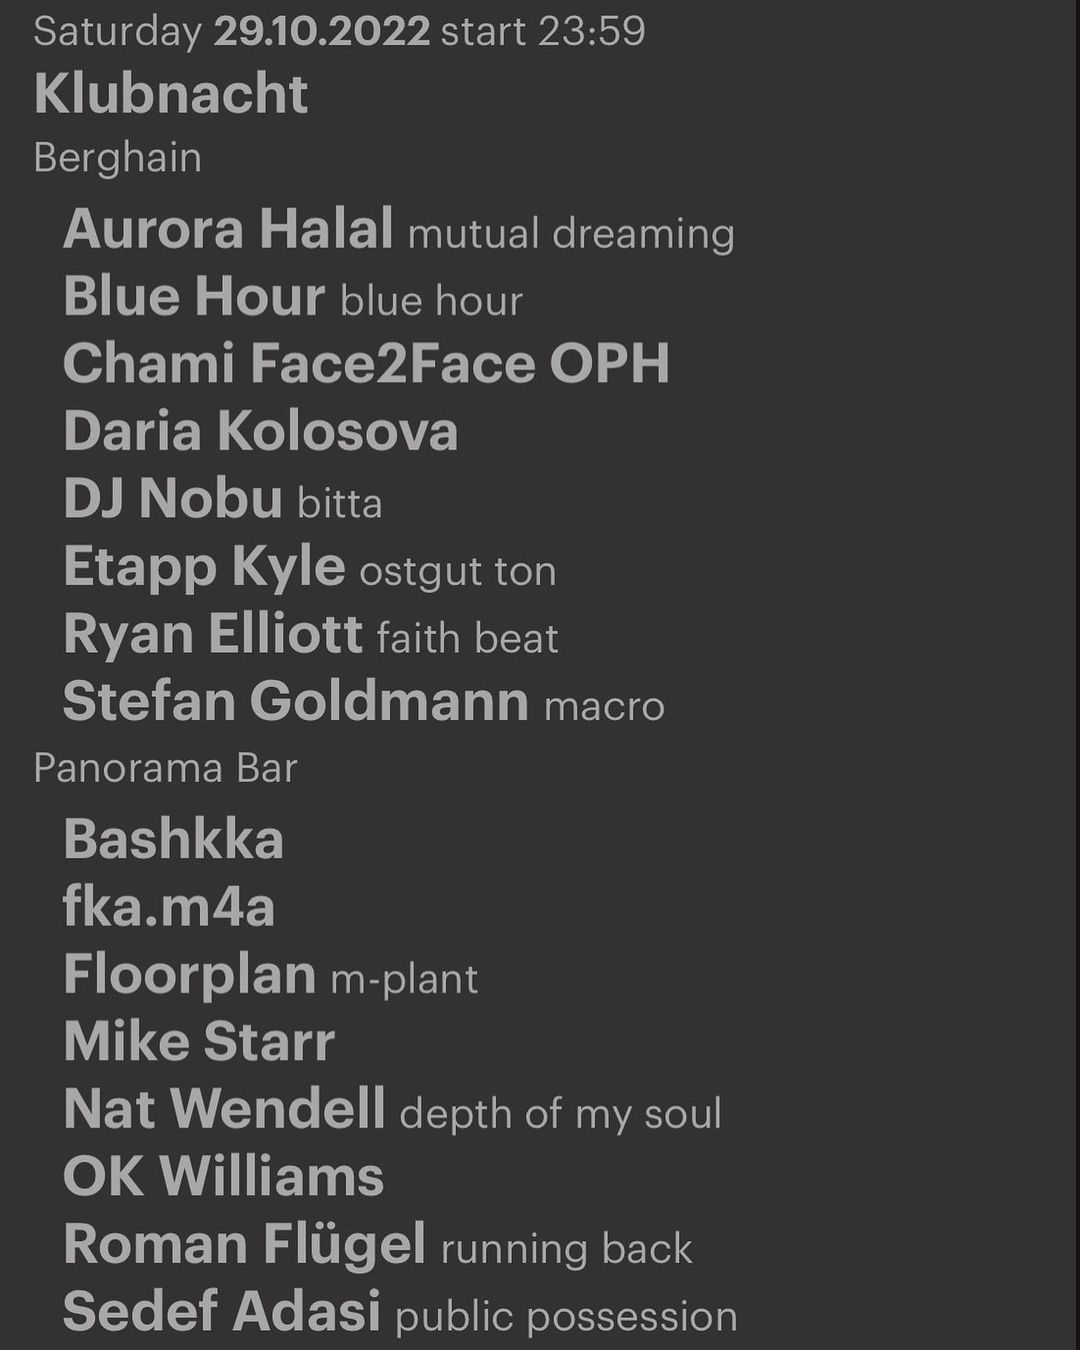Open the Klubnacht event title
The width and height of the screenshot is (1080, 1350).
pos(171,94)
